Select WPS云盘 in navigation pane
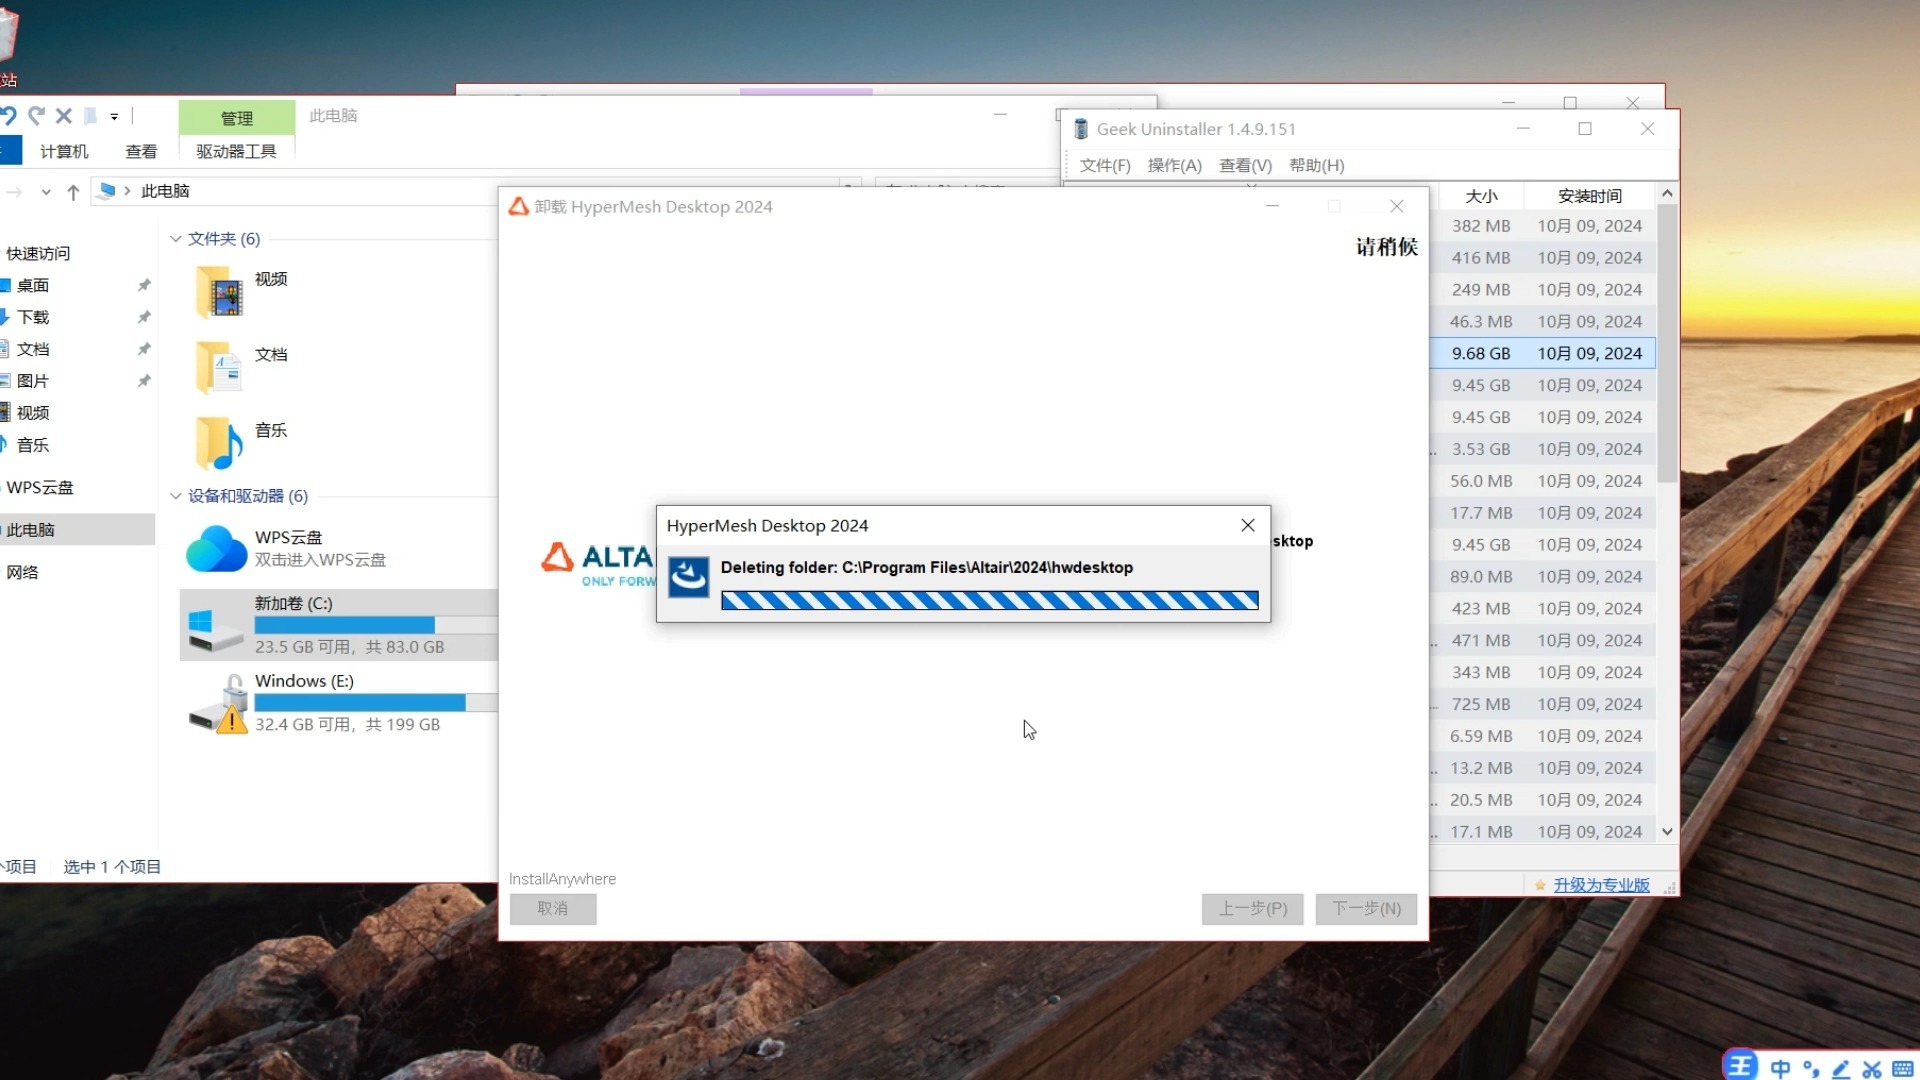 (40, 487)
